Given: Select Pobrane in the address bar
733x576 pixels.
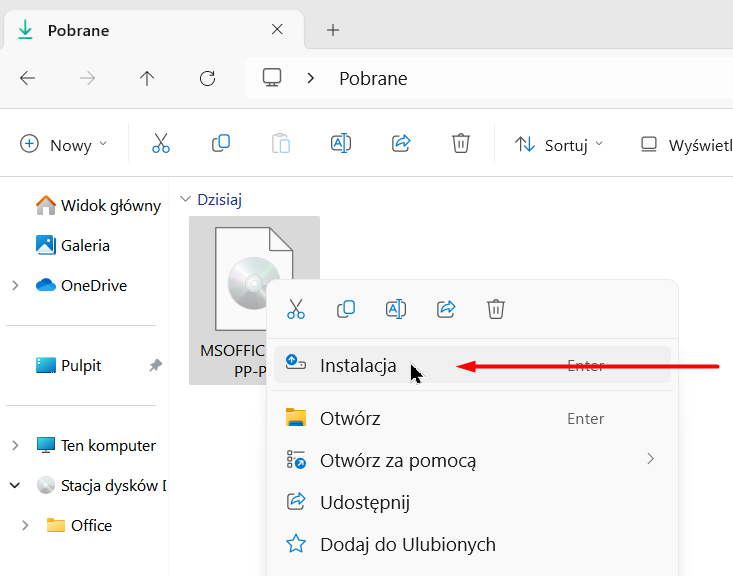Looking at the screenshot, I should pyautogui.click(x=373, y=79).
